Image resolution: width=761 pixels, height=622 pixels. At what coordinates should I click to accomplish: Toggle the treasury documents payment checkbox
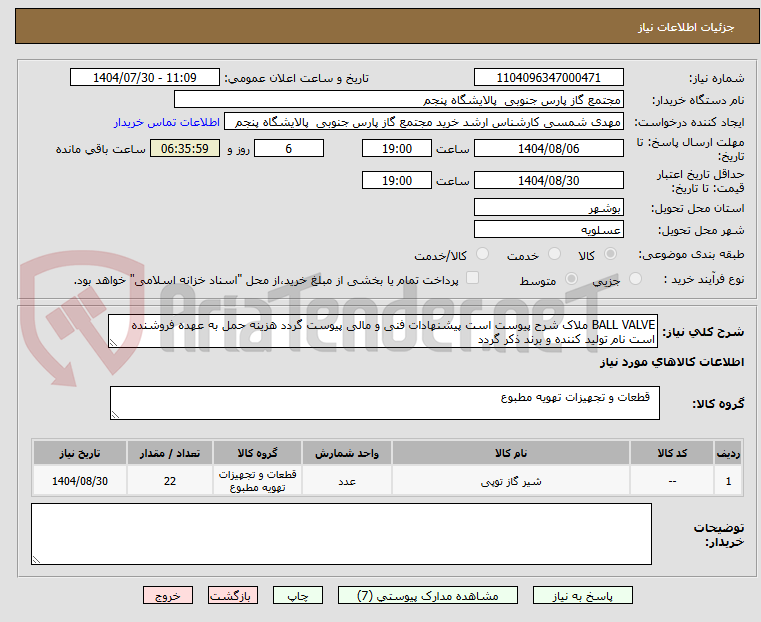474,279
